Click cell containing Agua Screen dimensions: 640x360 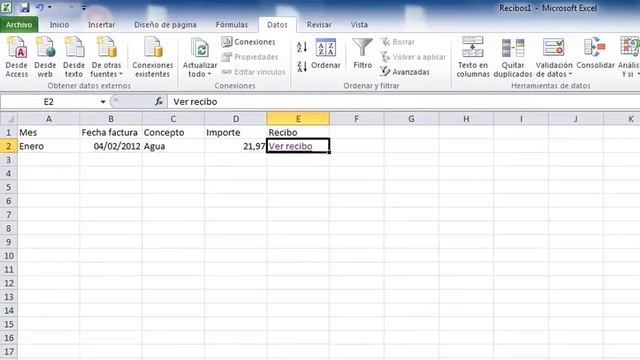click(x=173, y=146)
